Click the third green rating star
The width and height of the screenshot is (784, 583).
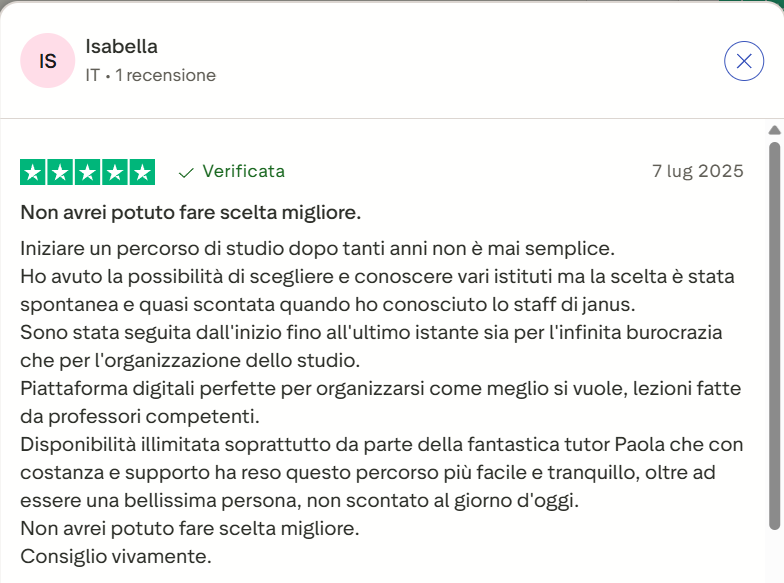click(88, 172)
